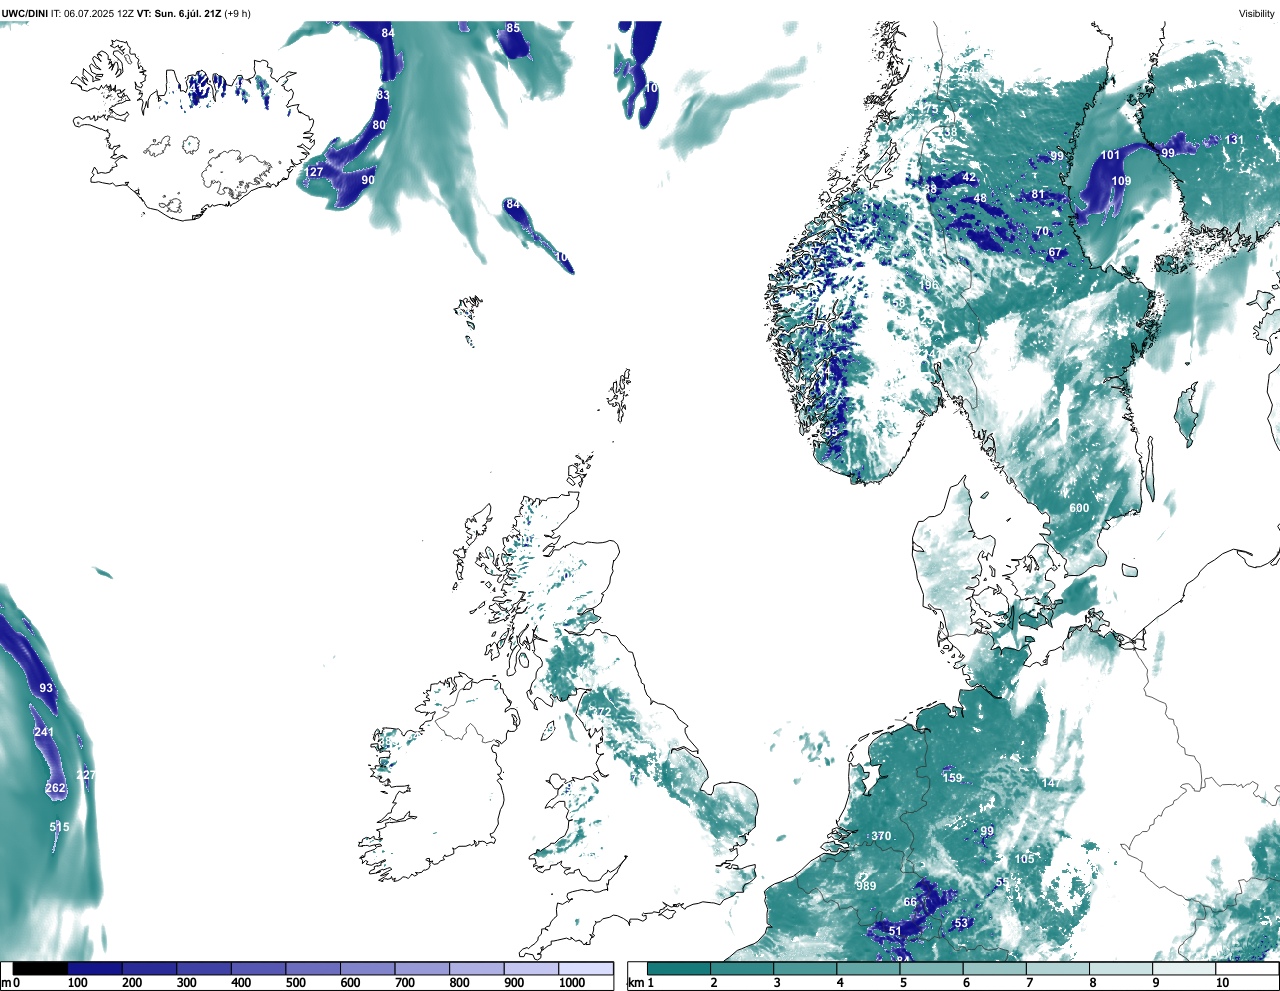This screenshot has height=991, width=1280.
Task: Click the 147 value over eastern Germany
Action: [1050, 782]
